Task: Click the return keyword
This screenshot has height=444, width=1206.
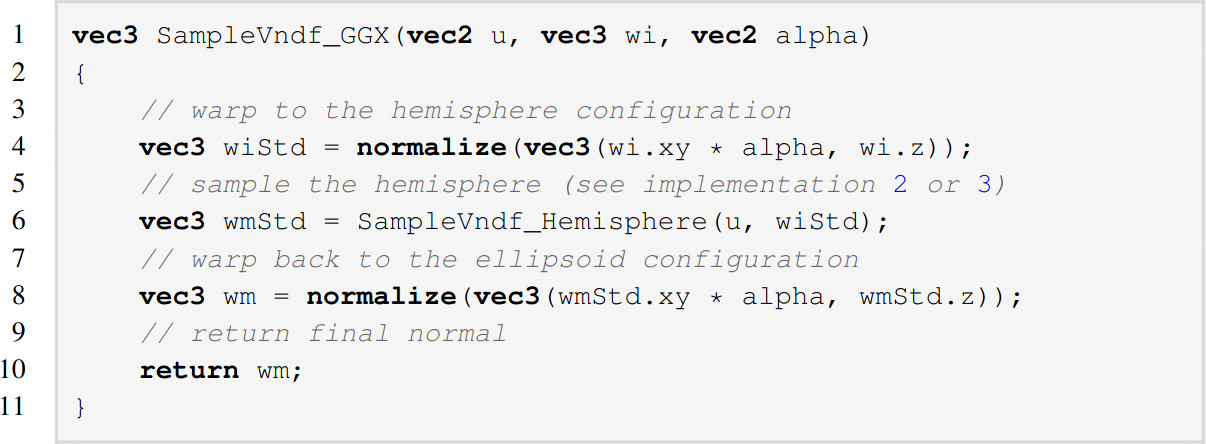Action: click(188, 370)
